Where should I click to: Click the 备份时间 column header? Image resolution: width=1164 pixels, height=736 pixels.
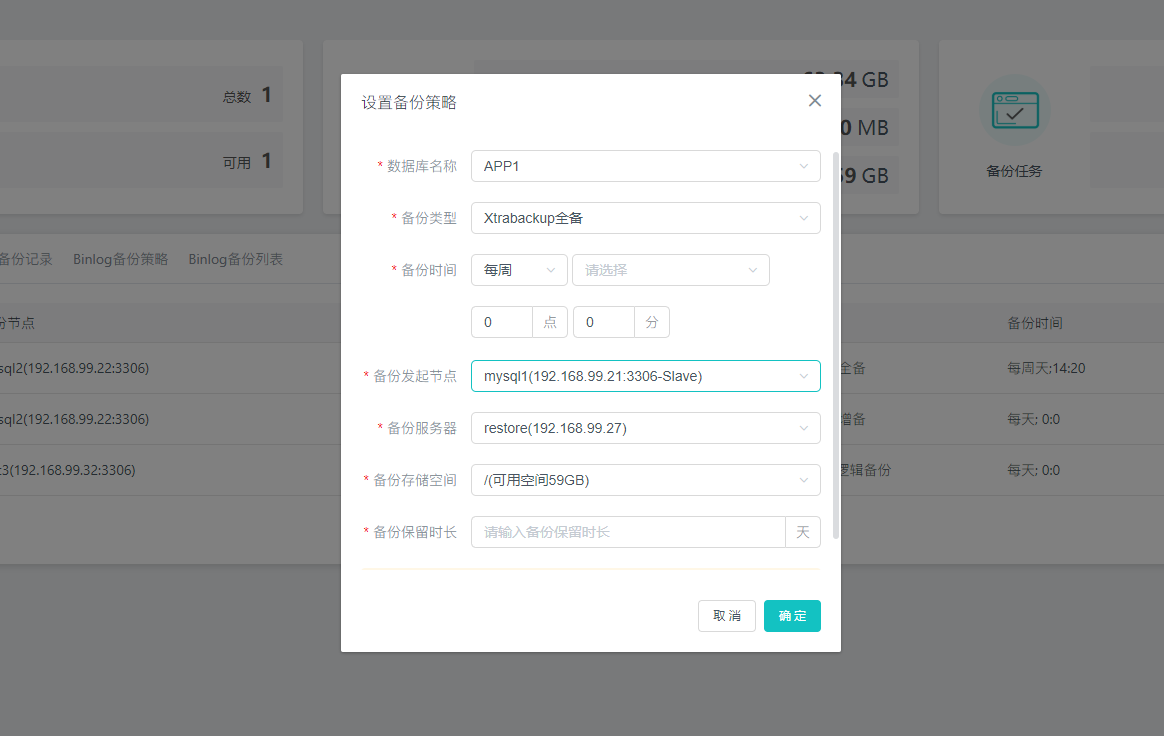pos(1034,323)
